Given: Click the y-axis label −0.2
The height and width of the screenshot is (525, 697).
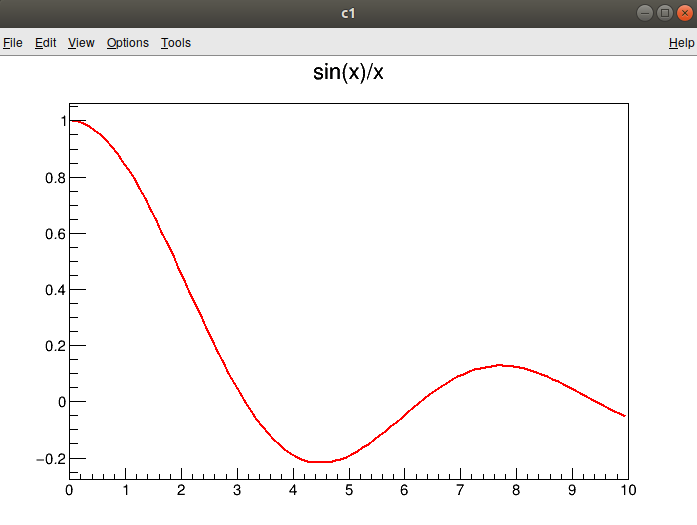Looking at the screenshot, I should coord(51,459).
